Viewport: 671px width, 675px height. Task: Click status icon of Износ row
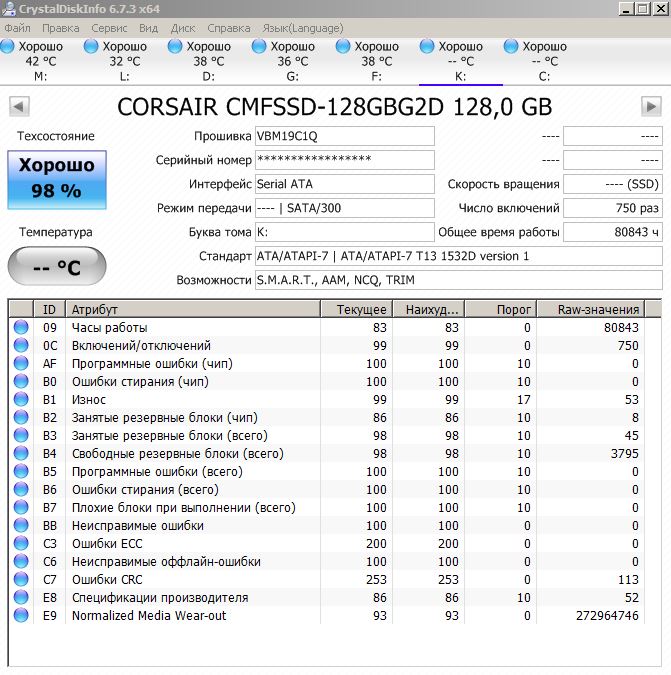tap(21, 399)
